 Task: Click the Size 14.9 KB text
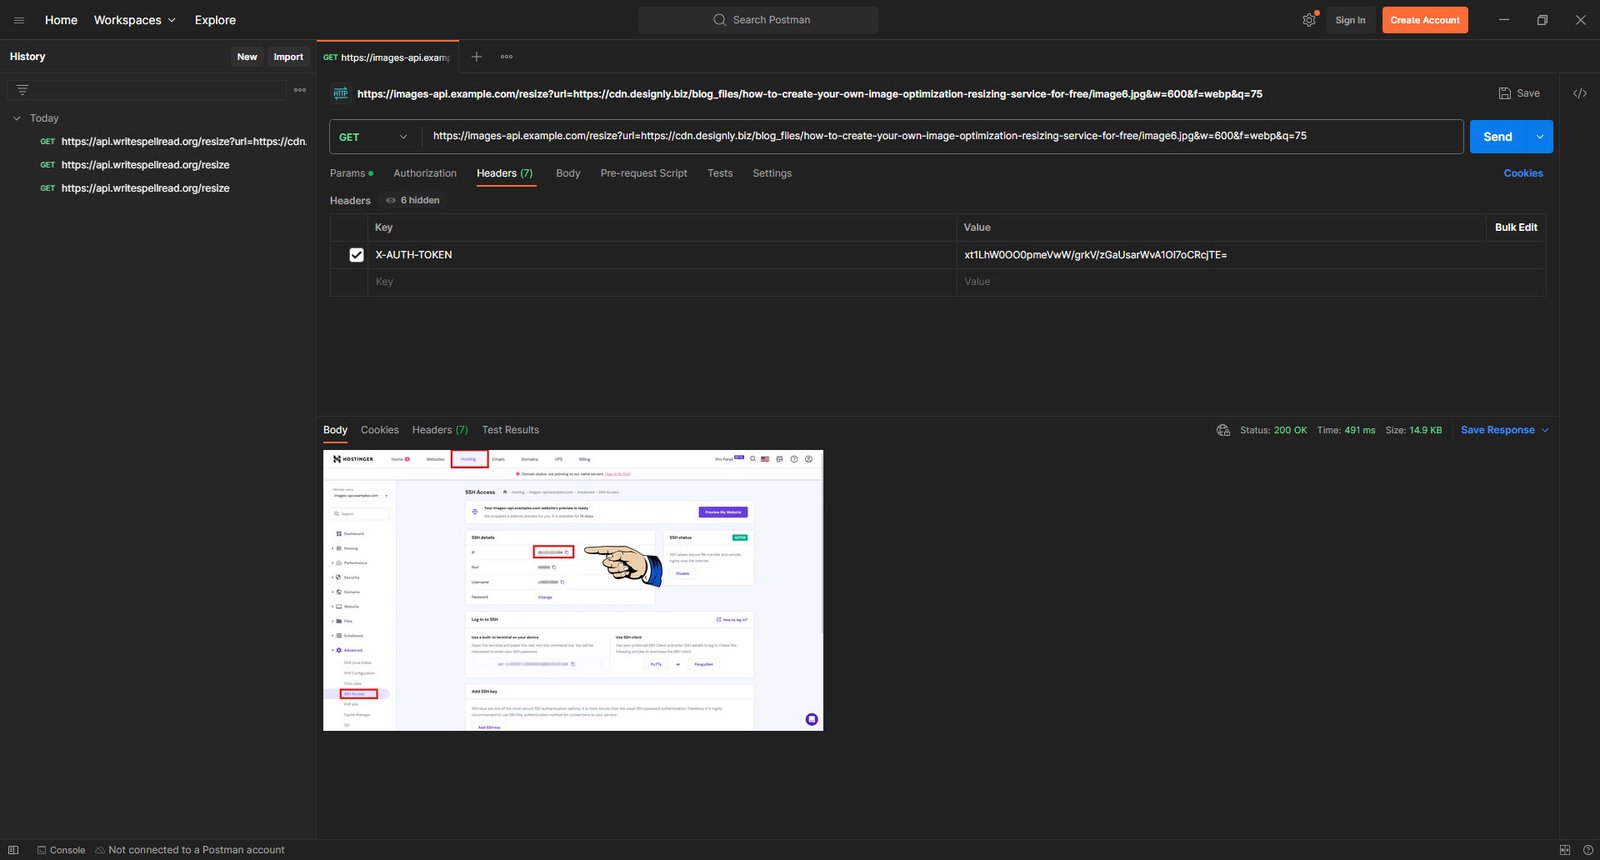(x=1413, y=430)
